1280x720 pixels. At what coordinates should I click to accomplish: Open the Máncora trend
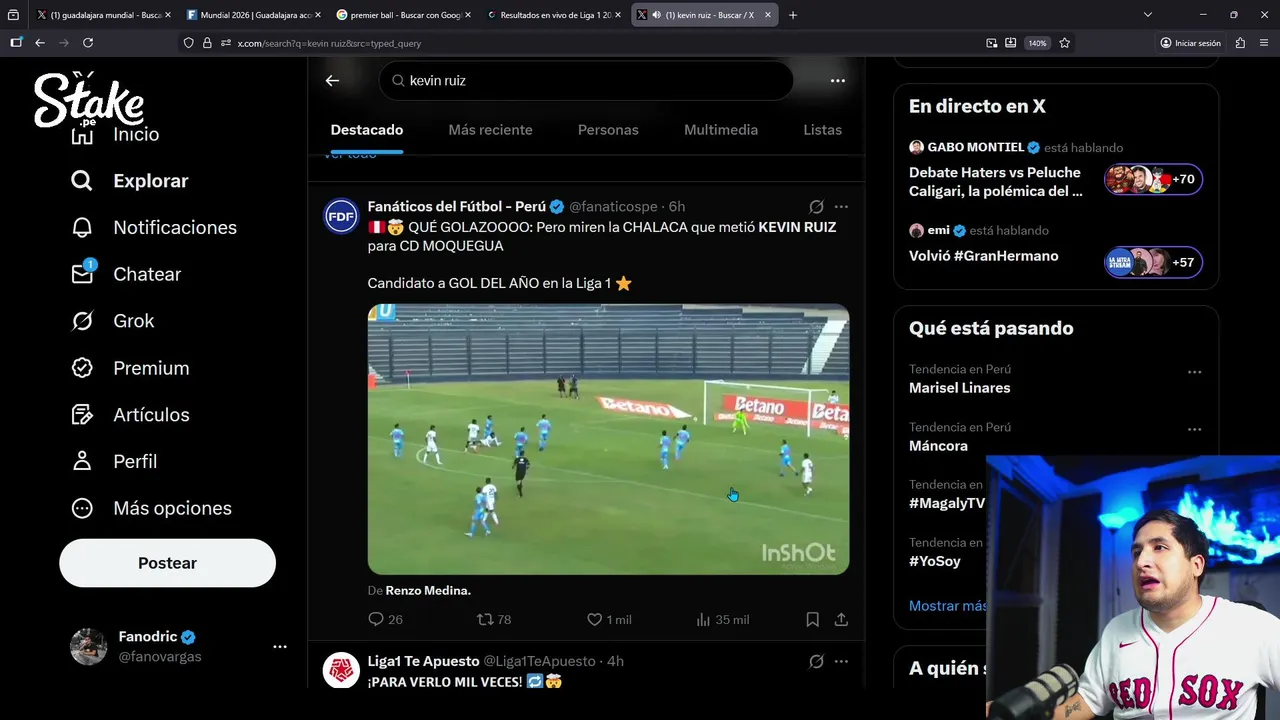click(x=938, y=446)
